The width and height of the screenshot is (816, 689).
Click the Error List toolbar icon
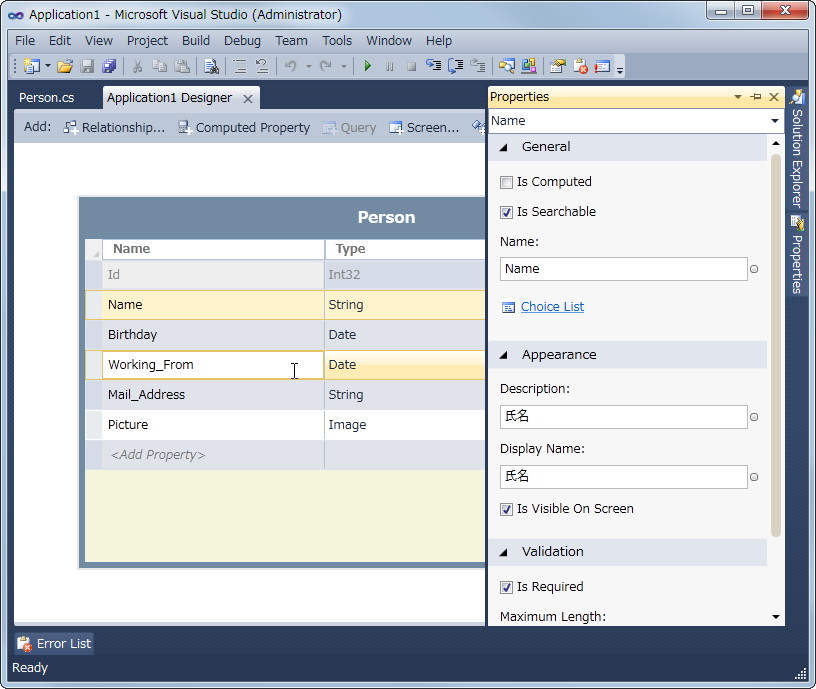[580, 66]
